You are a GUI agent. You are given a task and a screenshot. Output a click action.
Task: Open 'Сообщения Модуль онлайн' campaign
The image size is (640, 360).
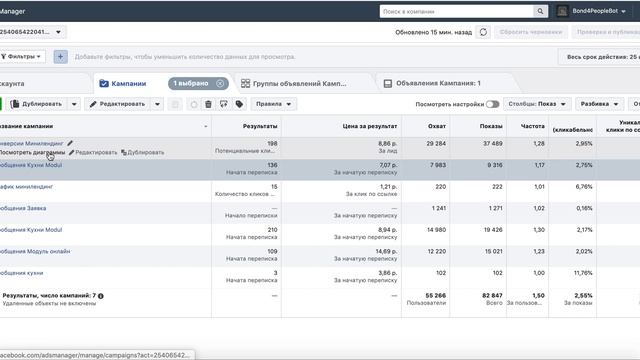[x=35, y=251]
